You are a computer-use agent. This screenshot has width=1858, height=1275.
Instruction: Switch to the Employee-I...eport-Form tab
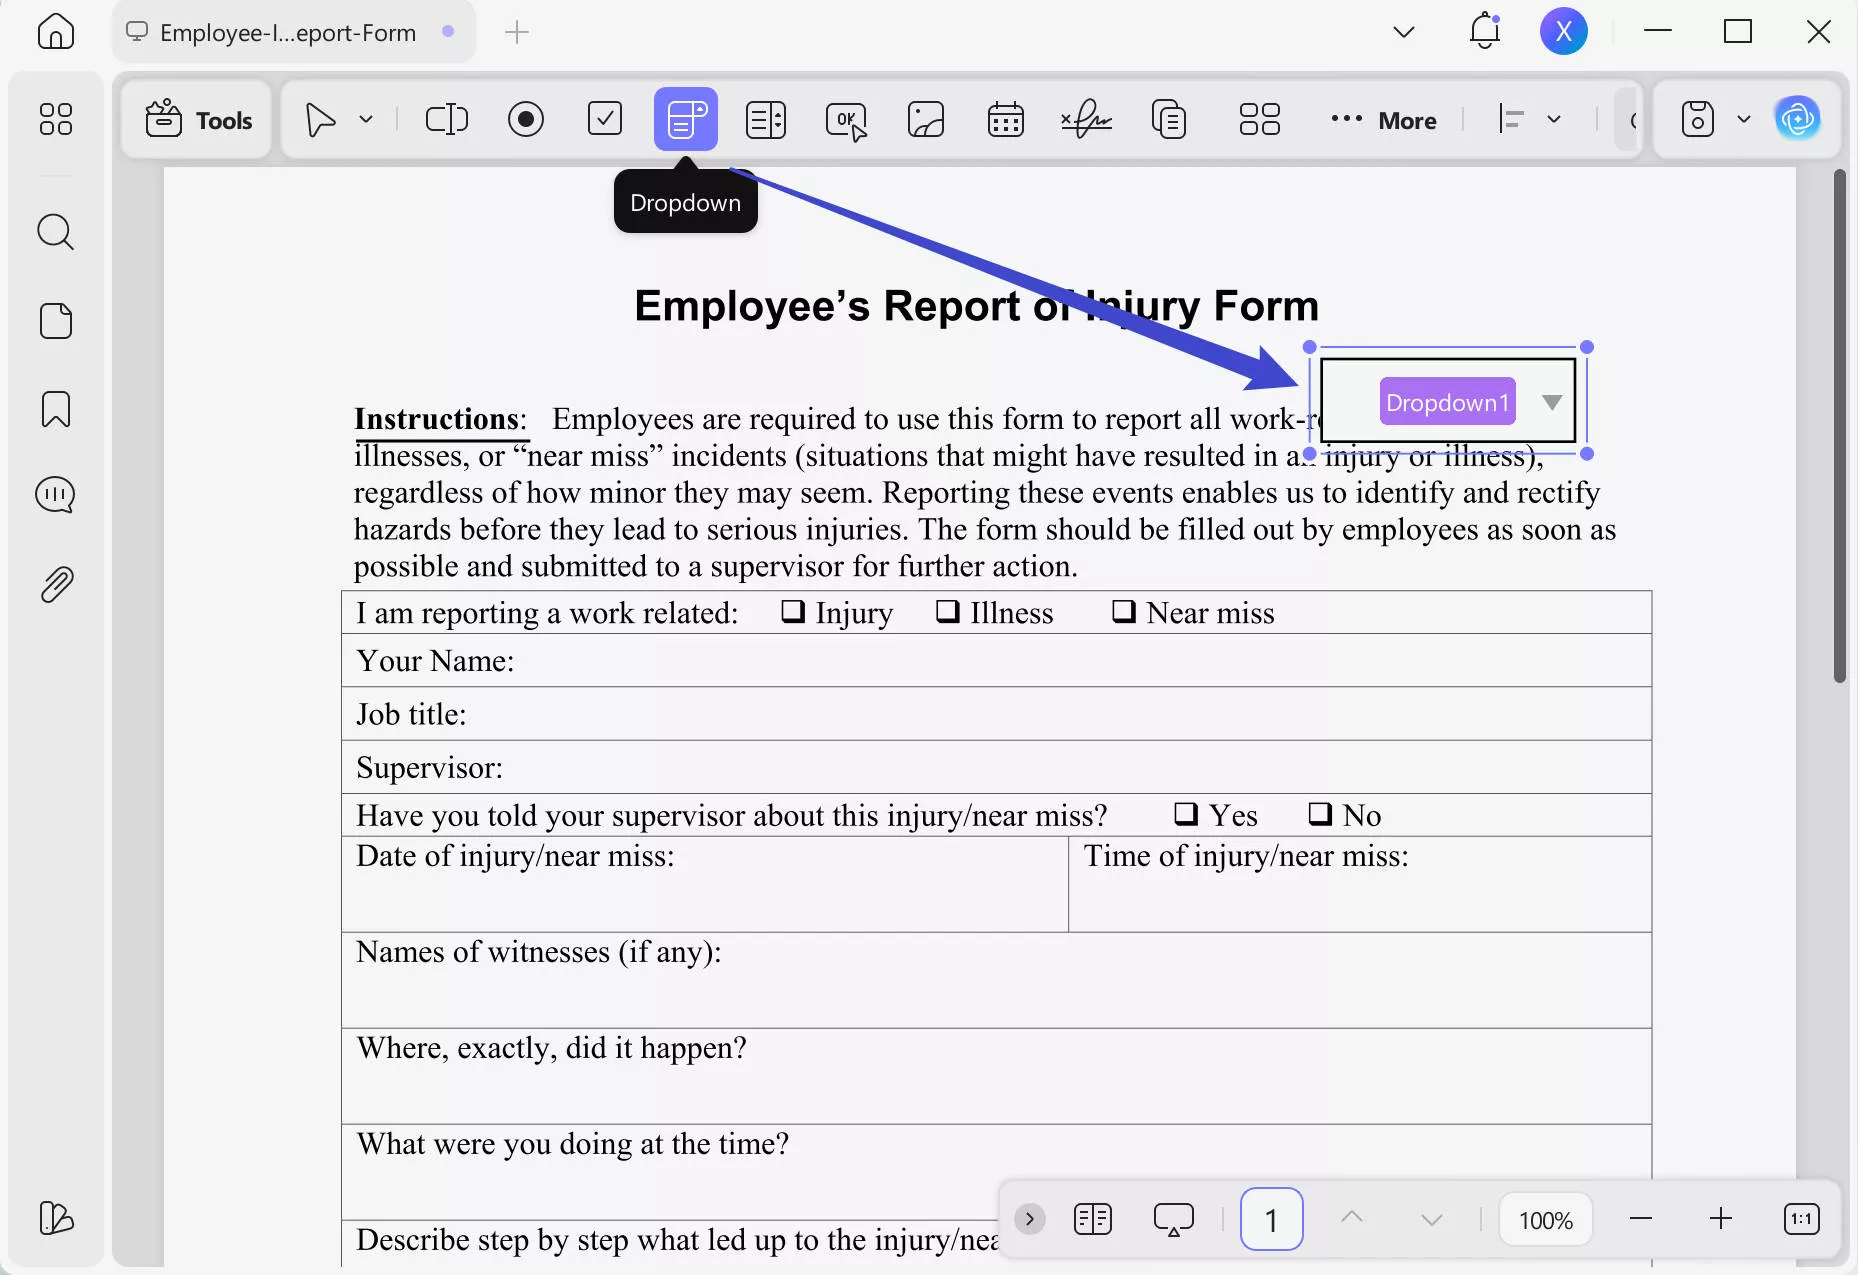(288, 33)
